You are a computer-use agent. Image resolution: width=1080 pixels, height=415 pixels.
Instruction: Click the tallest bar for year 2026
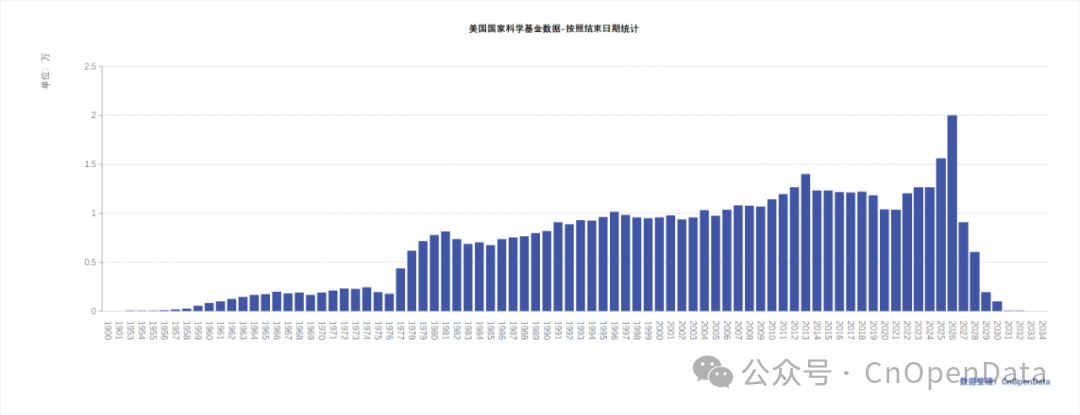[952, 213]
